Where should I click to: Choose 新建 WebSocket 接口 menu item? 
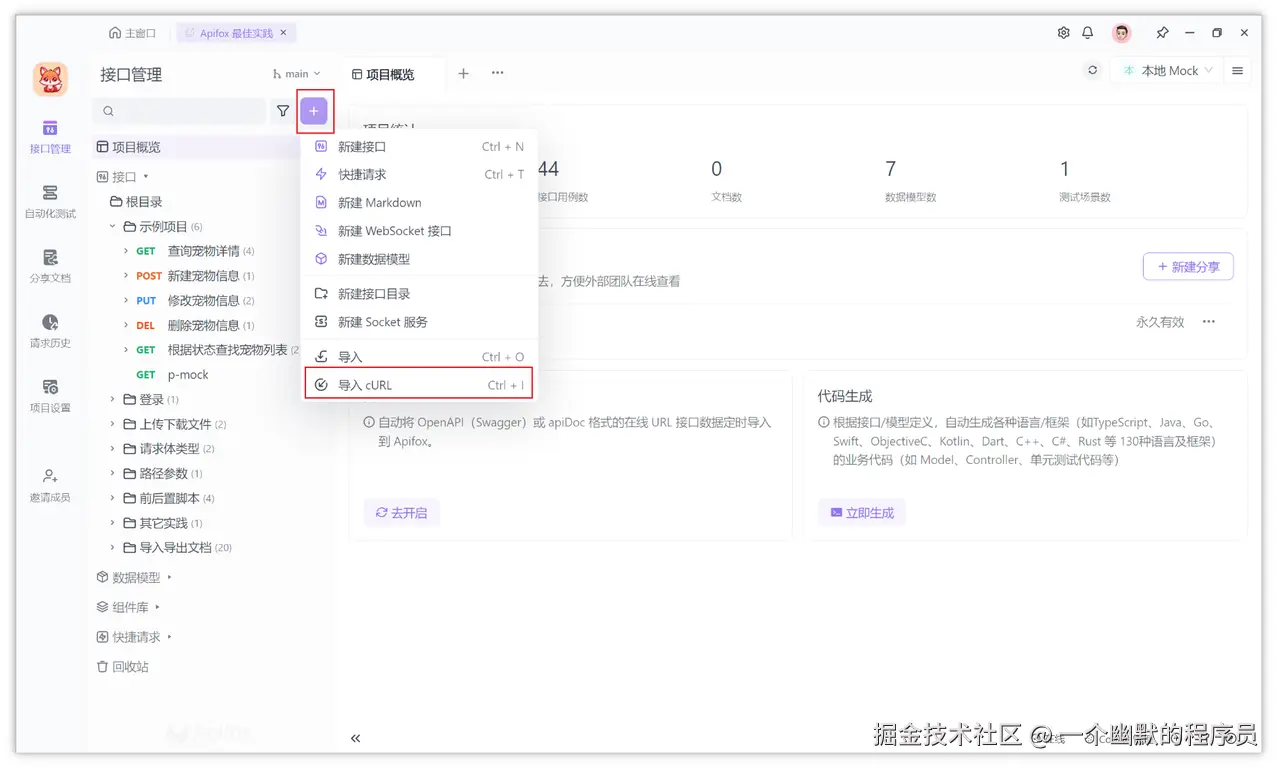(419, 230)
